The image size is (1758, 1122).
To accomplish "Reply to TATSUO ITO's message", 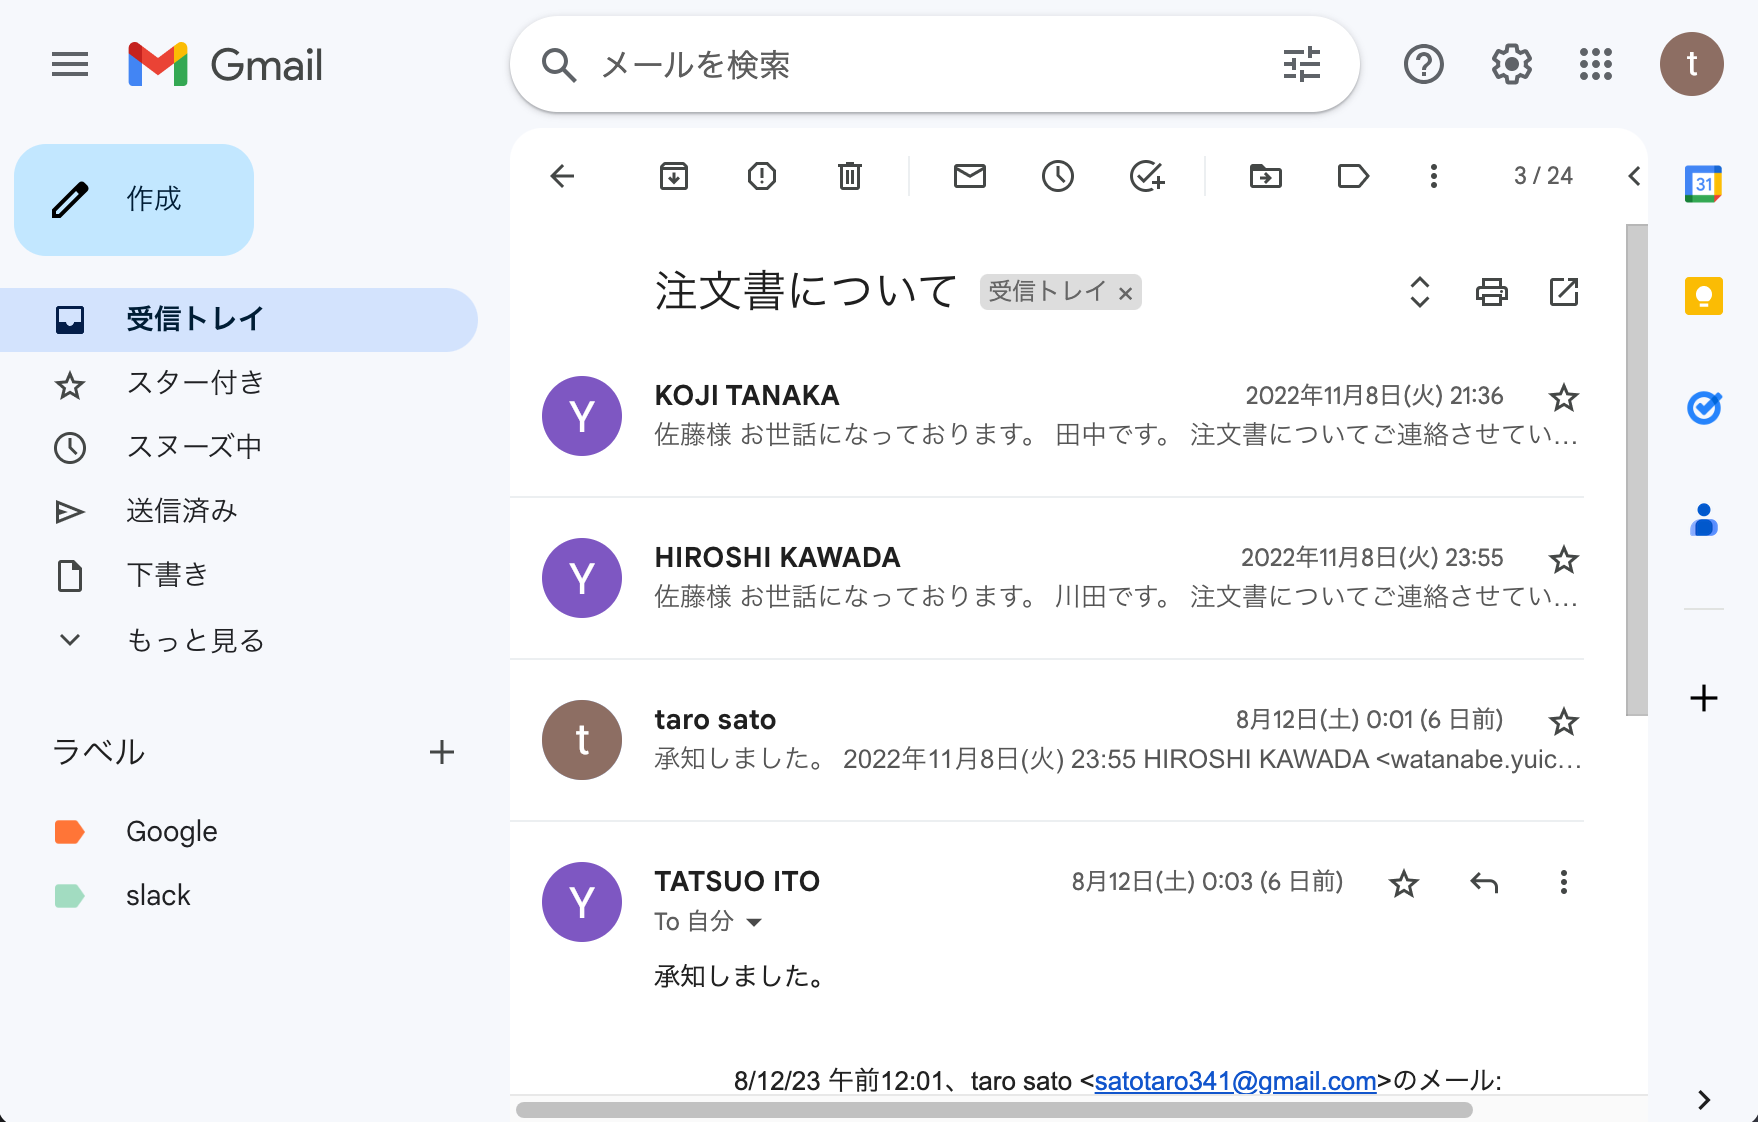I will [1484, 883].
